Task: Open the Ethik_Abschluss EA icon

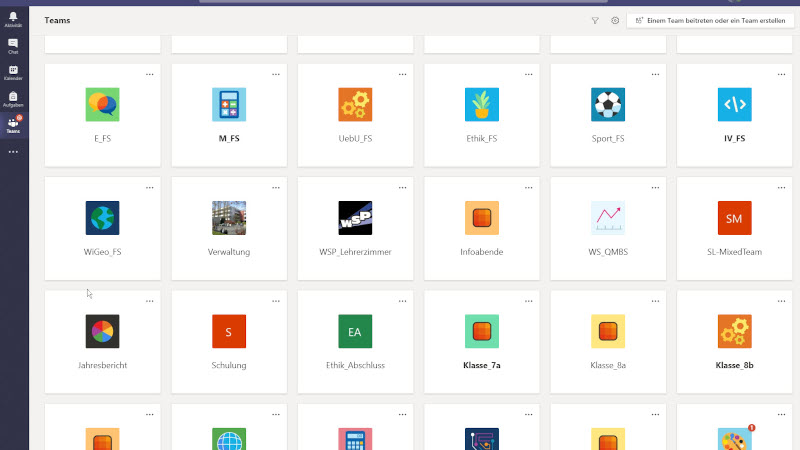Action: (355, 331)
